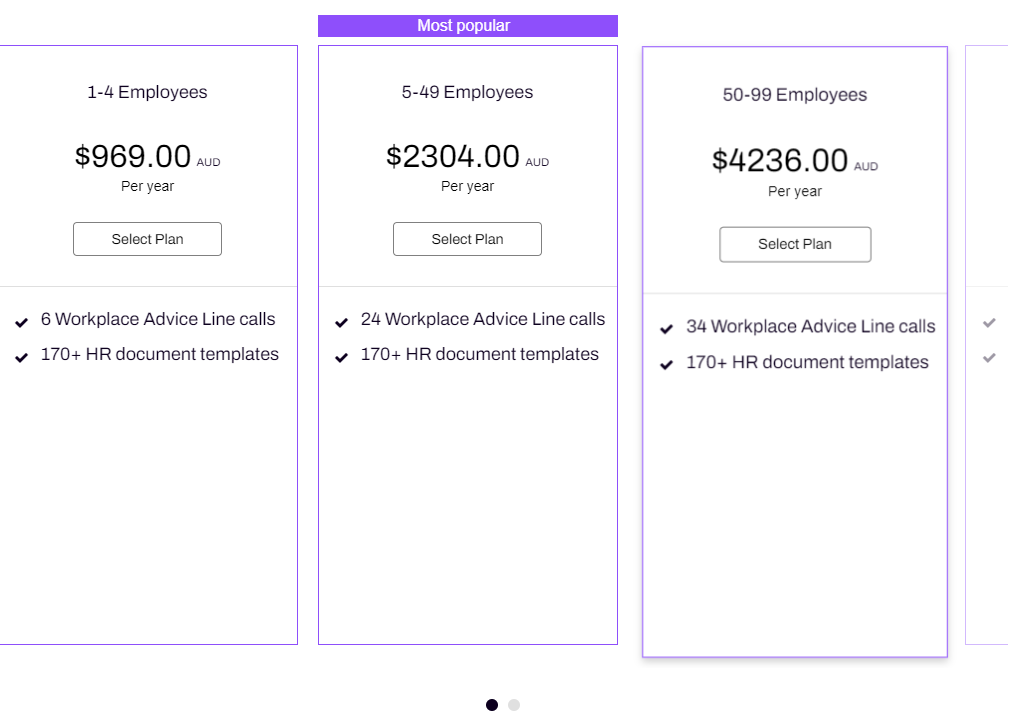
Task: Click the 5-49 Employees plan heading
Action: tap(467, 92)
